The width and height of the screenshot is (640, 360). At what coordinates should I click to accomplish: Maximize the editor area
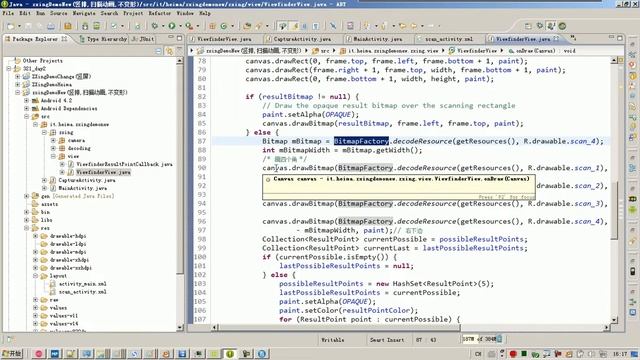tap(620, 38)
